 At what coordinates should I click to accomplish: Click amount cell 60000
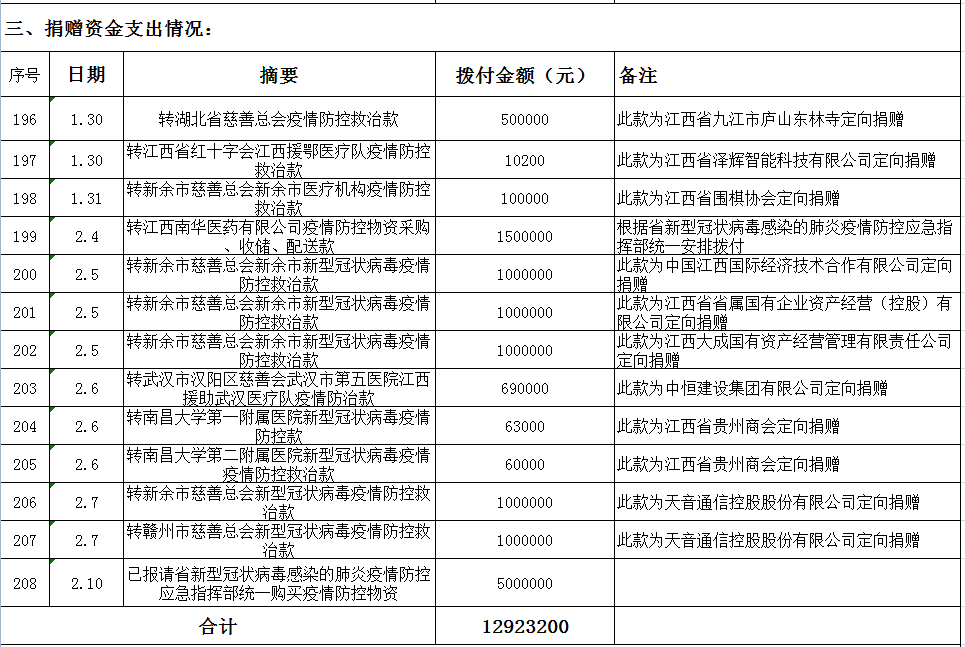(524, 465)
